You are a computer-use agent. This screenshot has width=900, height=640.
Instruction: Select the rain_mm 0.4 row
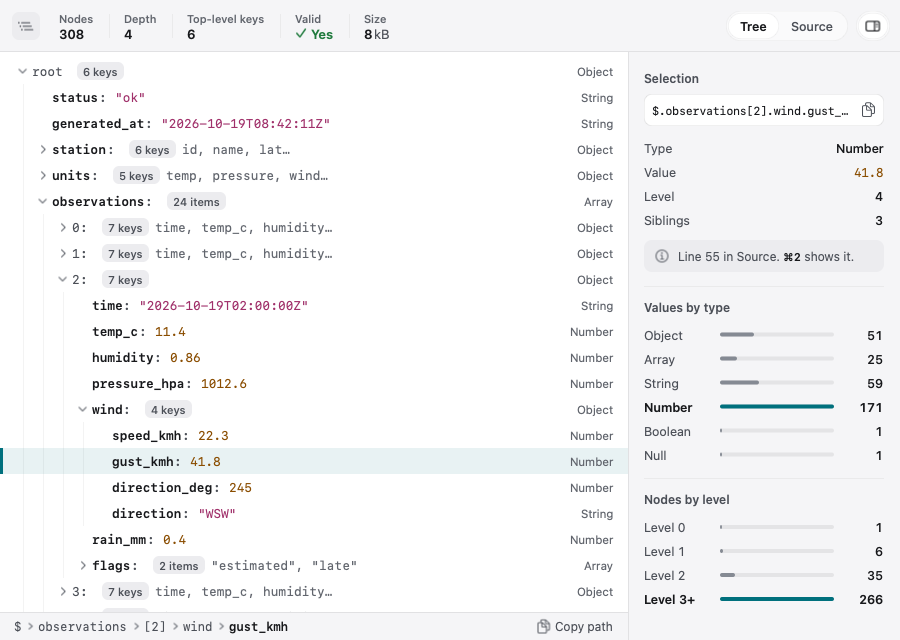[314, 540]
